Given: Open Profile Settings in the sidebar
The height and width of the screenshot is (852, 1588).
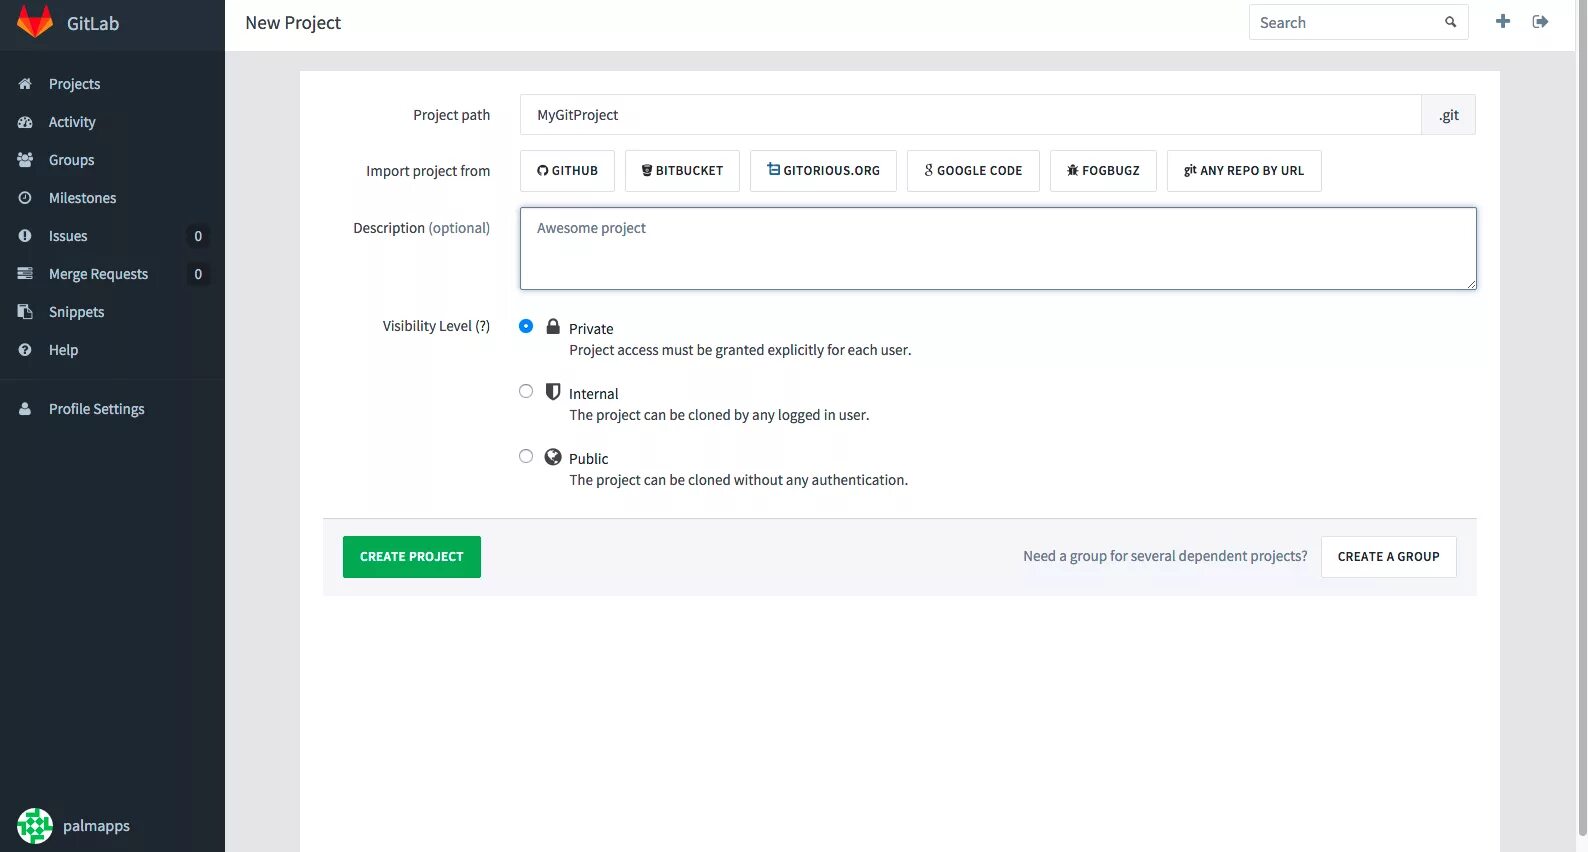Looking at the screenshot, I should coord(112,409).
